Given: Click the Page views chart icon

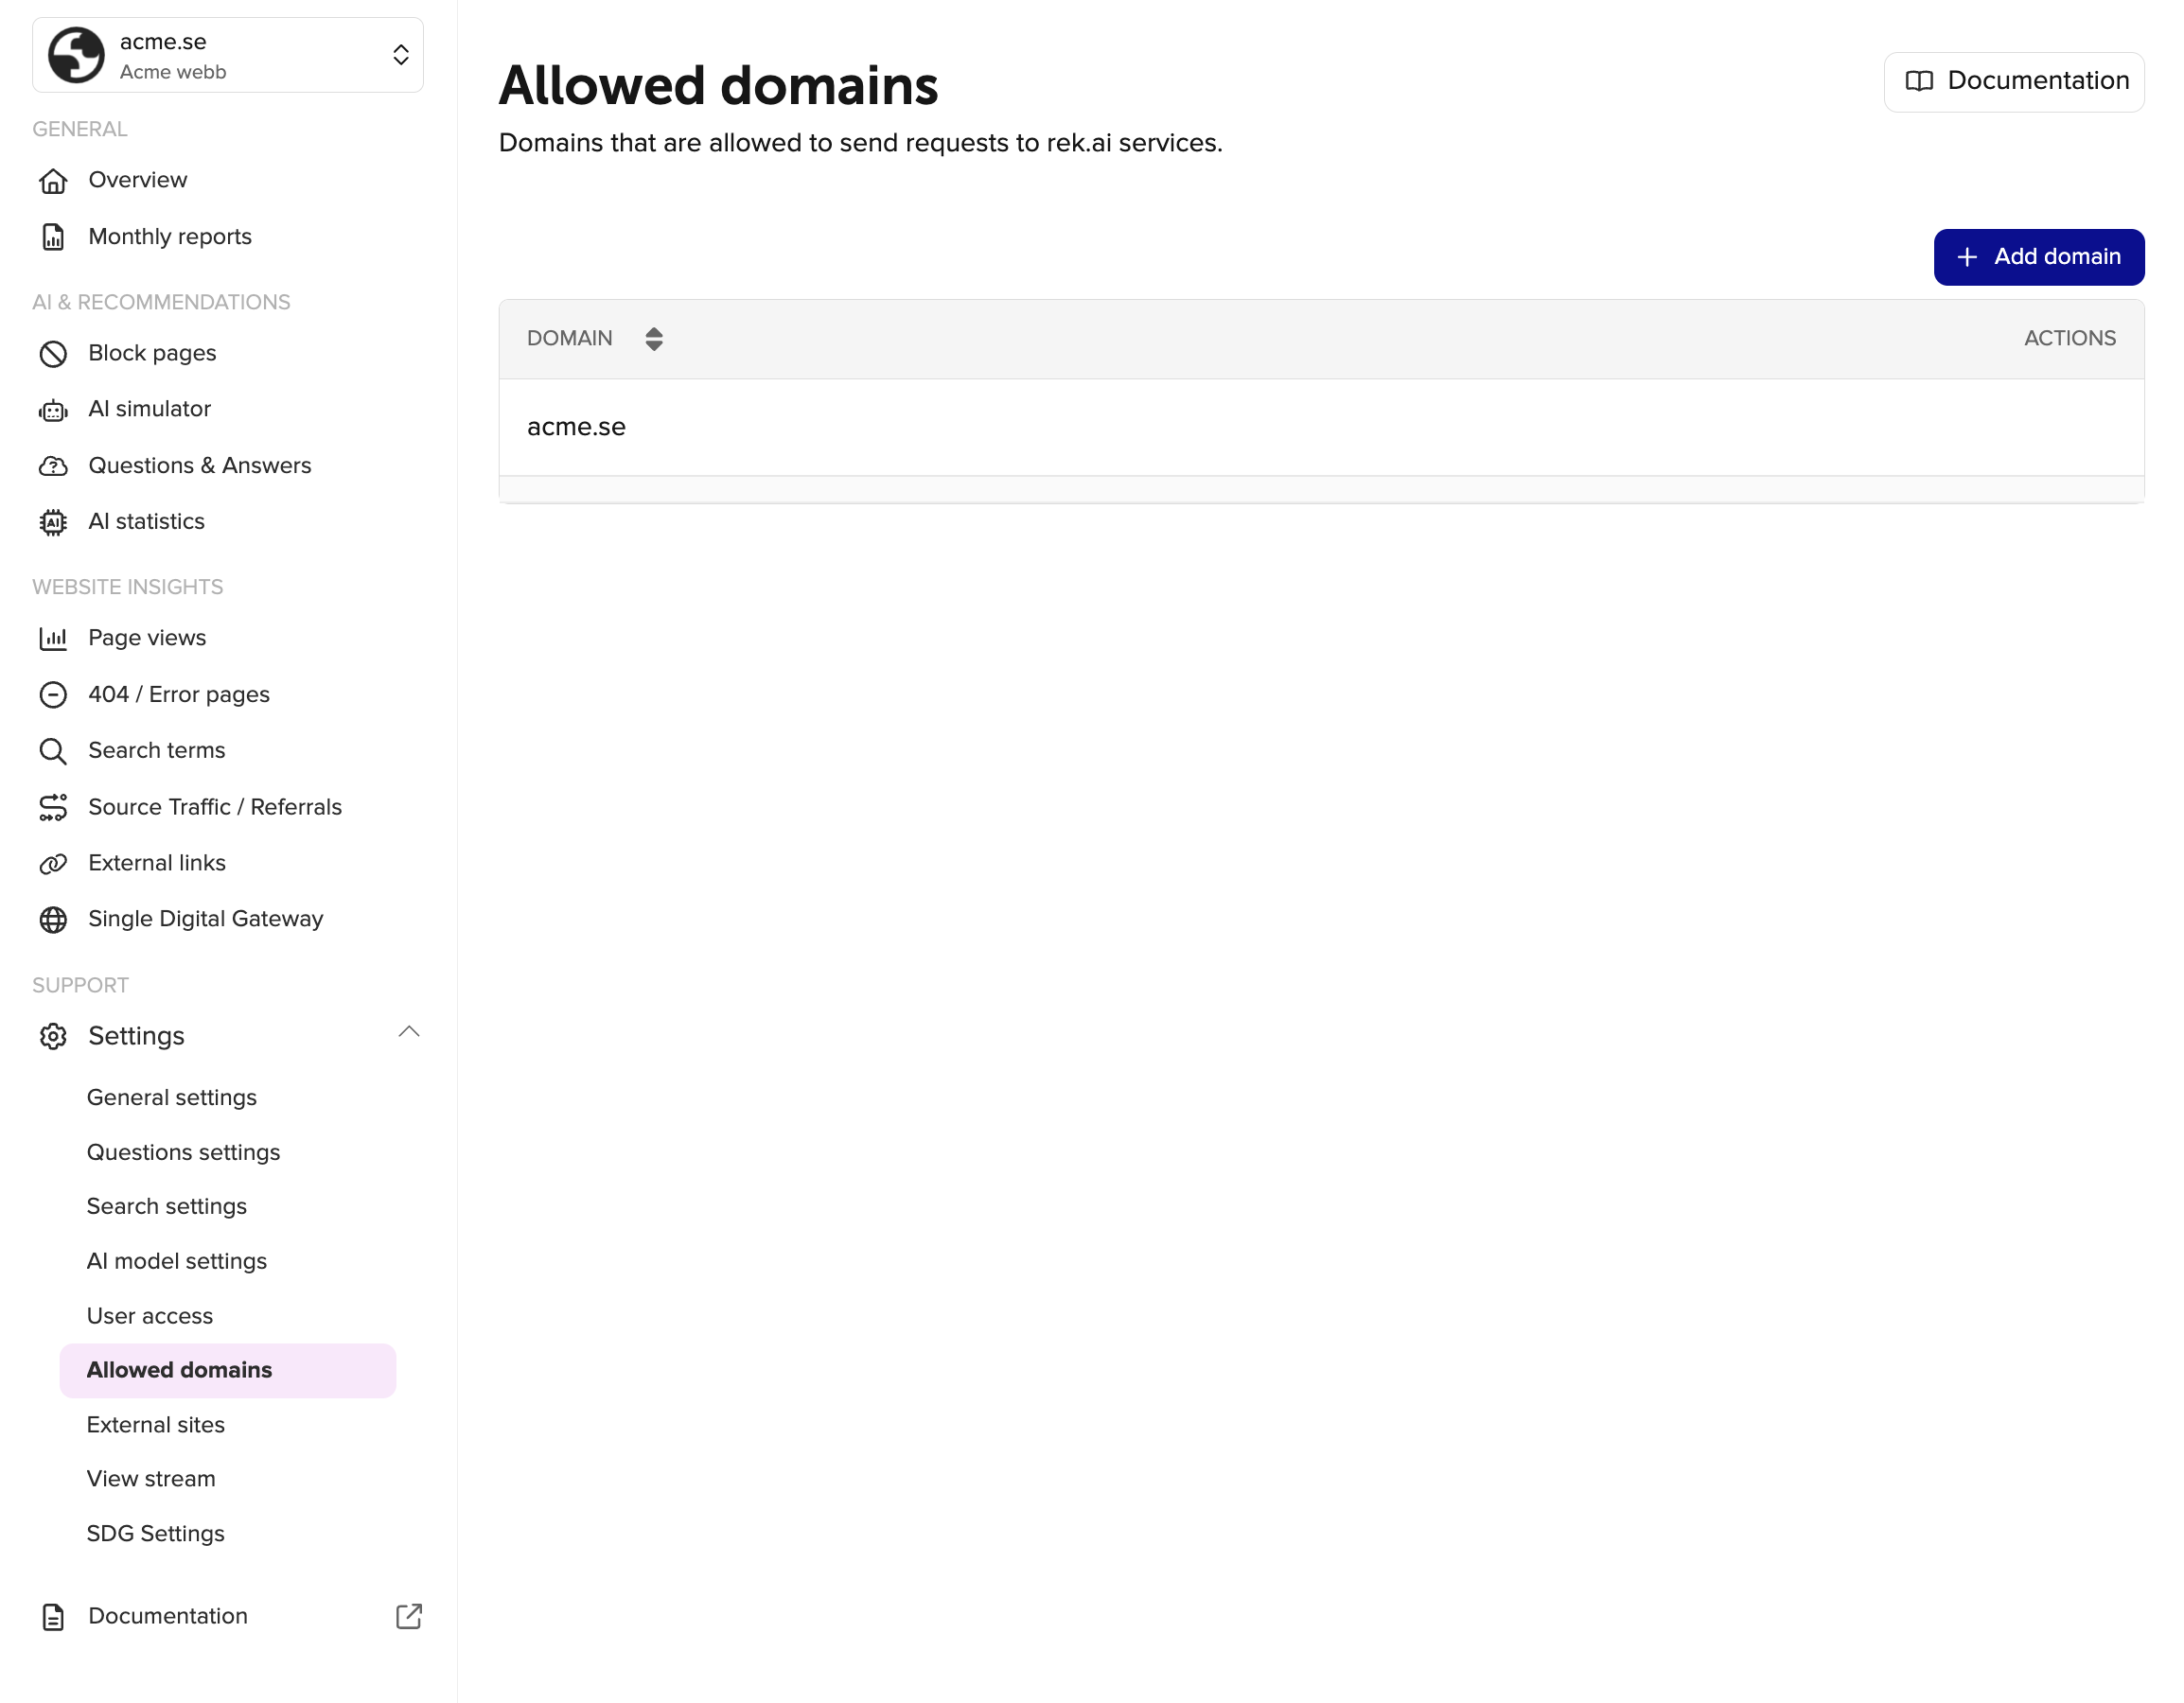Looking at the screenshot, I should coord(53,638).
